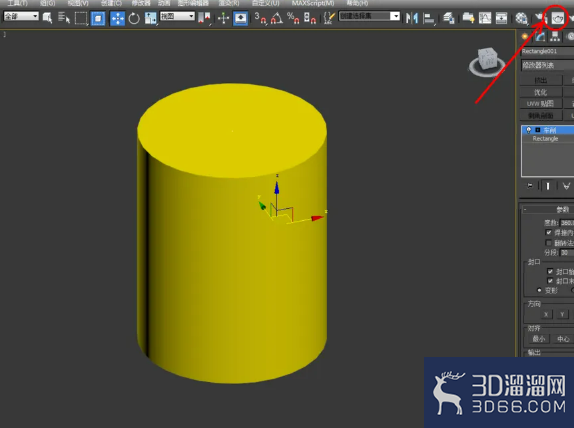Click the Select and Manipulate icon

[223, 18]
